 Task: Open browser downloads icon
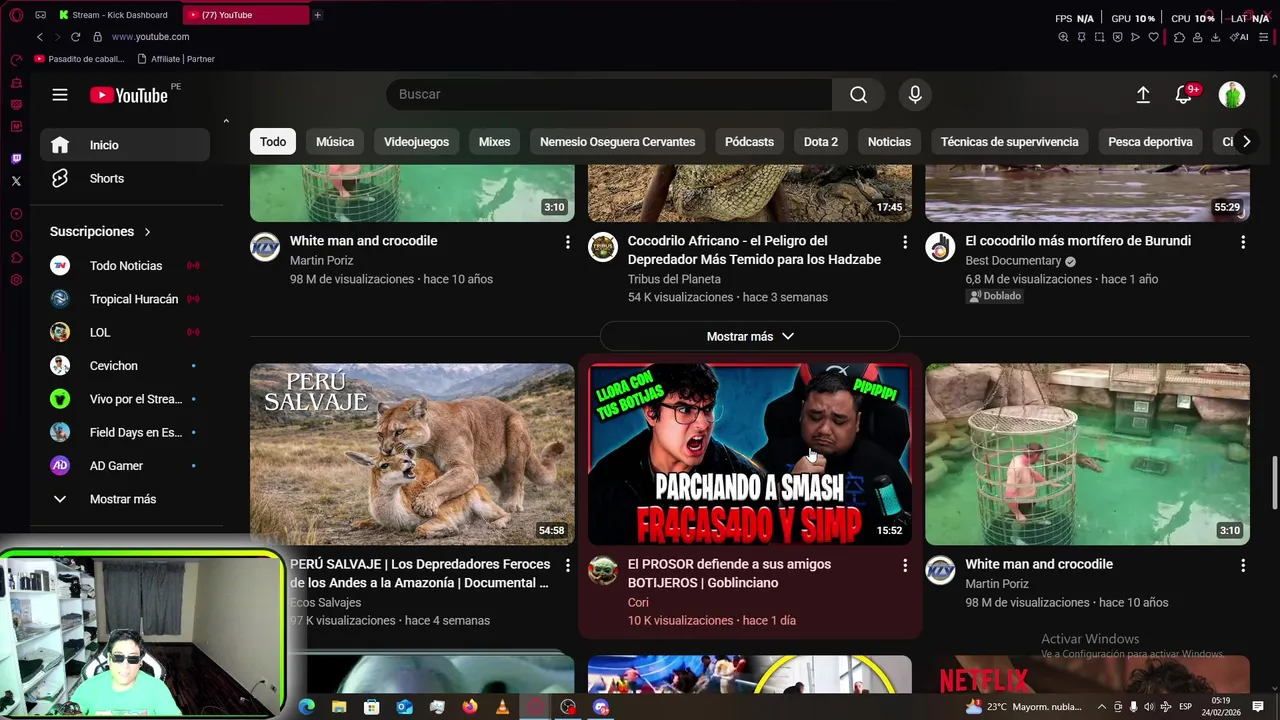pos(1215,37)
